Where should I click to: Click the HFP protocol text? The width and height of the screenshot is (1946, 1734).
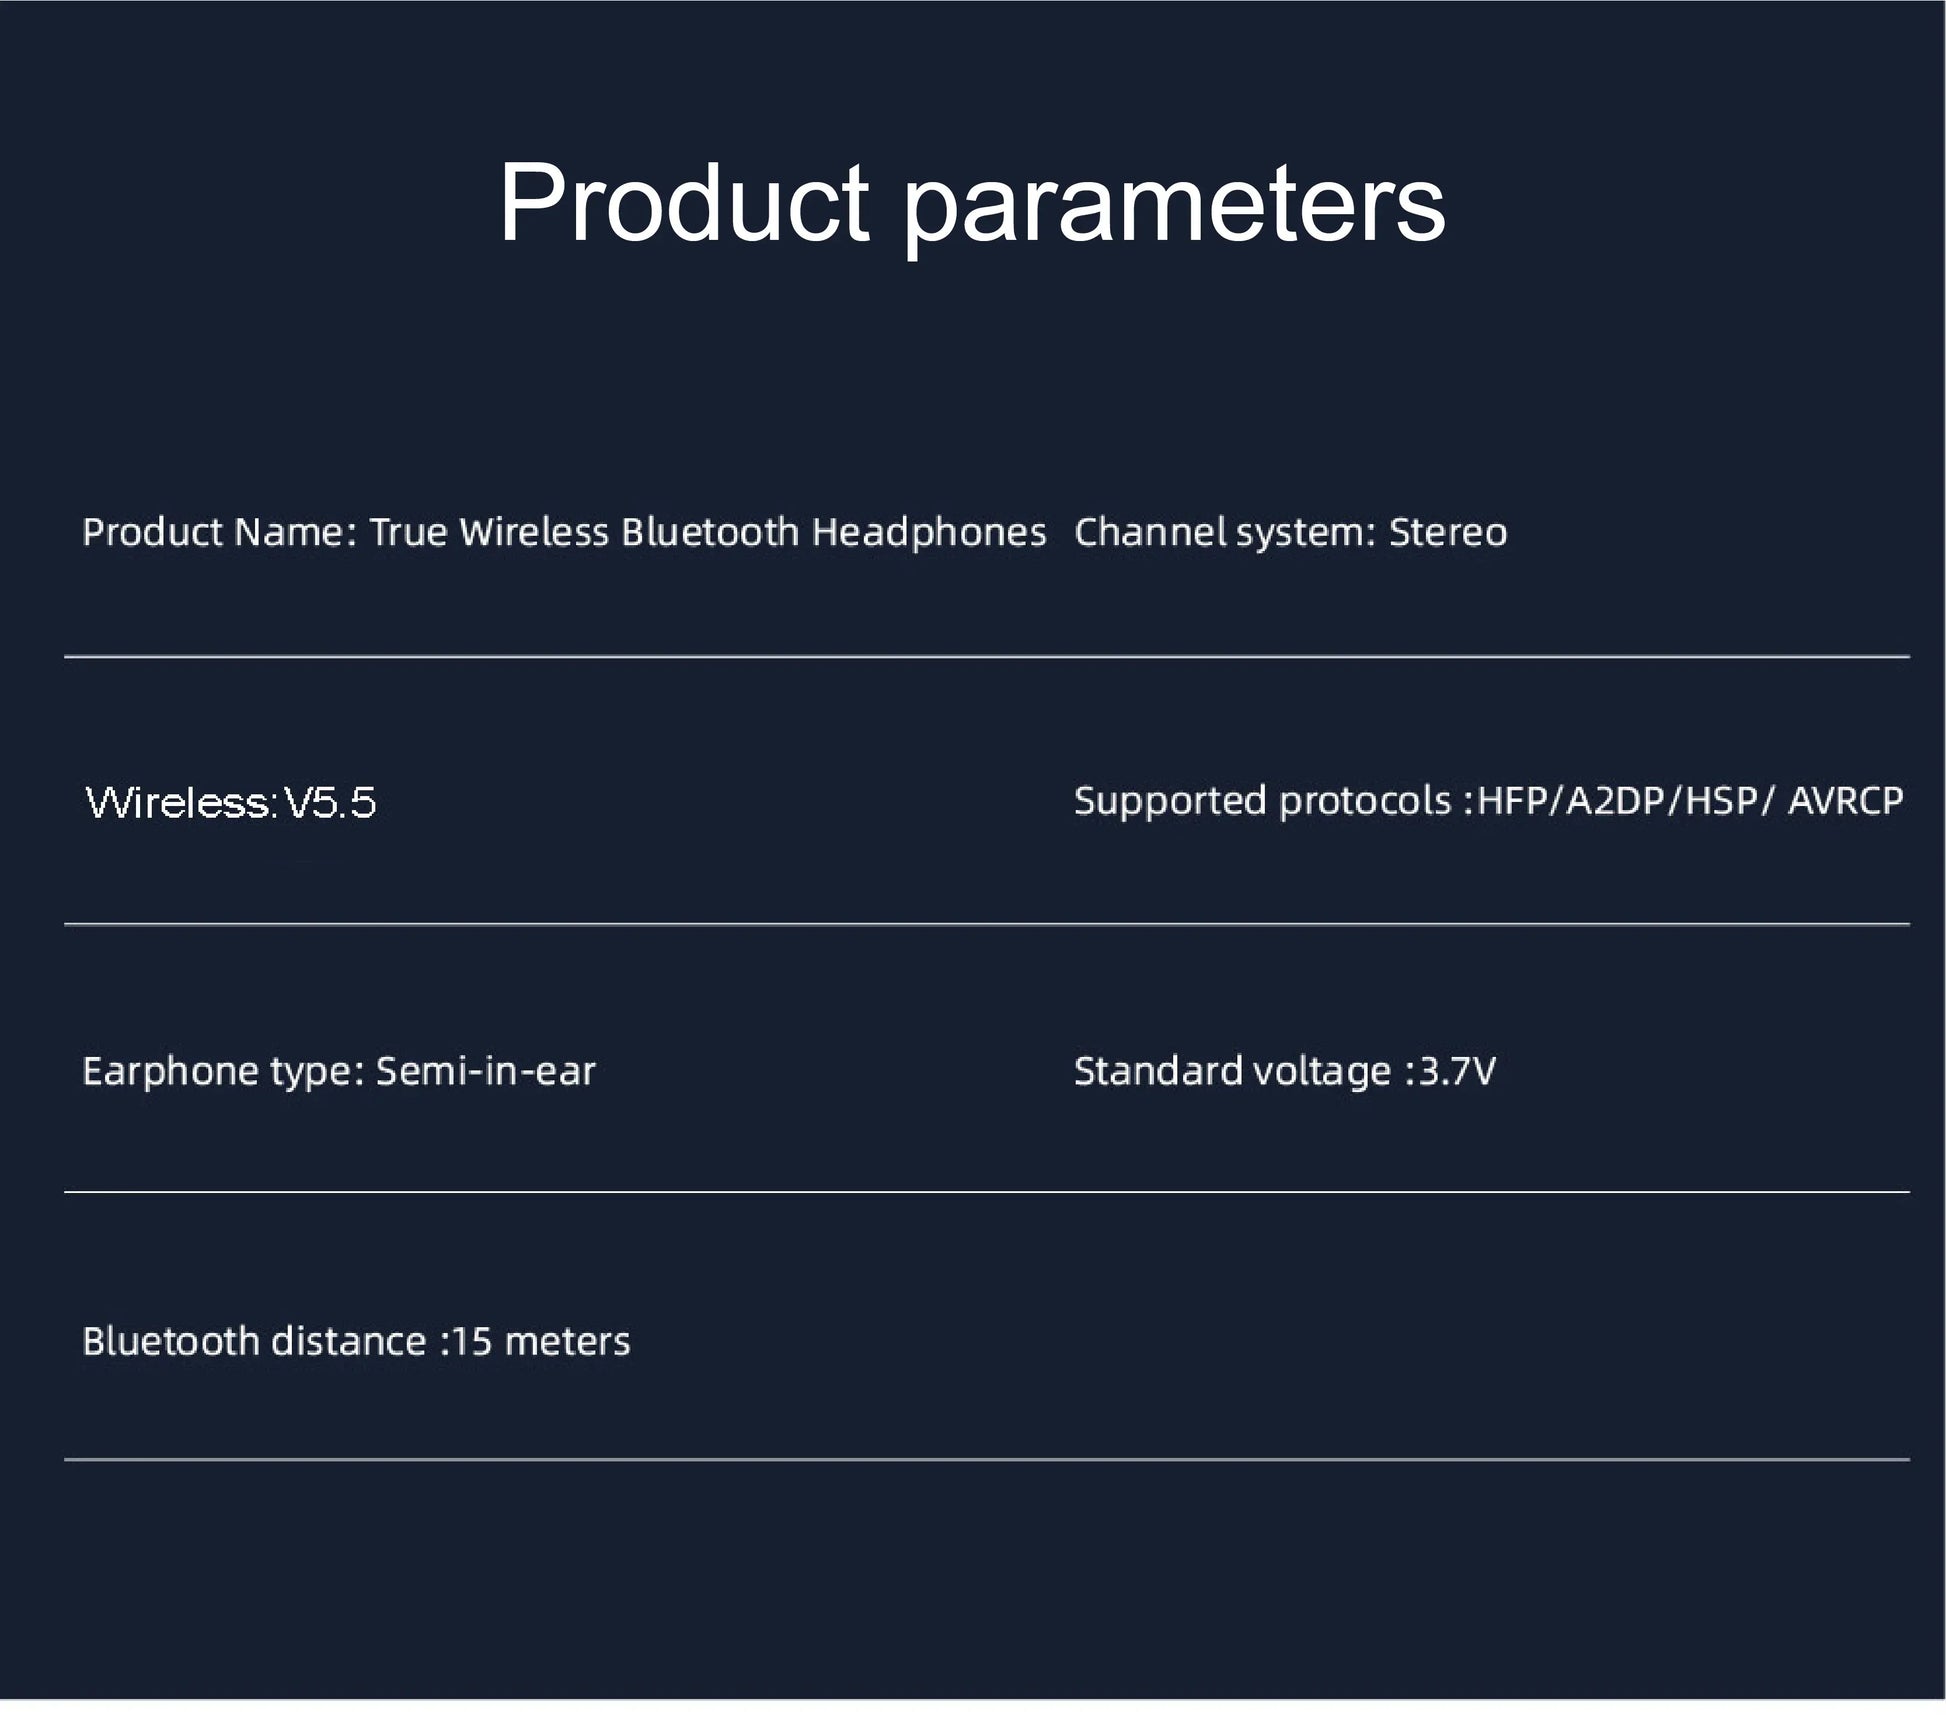click(x=1512, y=801)
